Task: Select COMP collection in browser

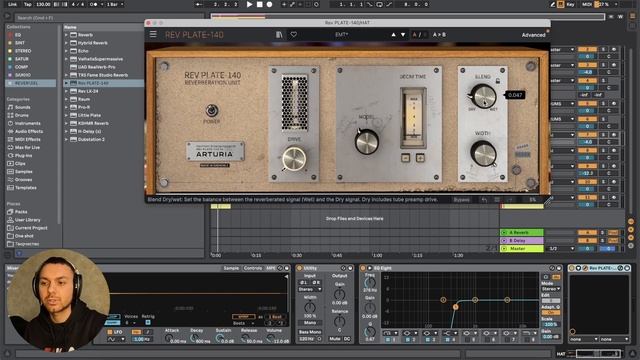Action: point(21,67)
